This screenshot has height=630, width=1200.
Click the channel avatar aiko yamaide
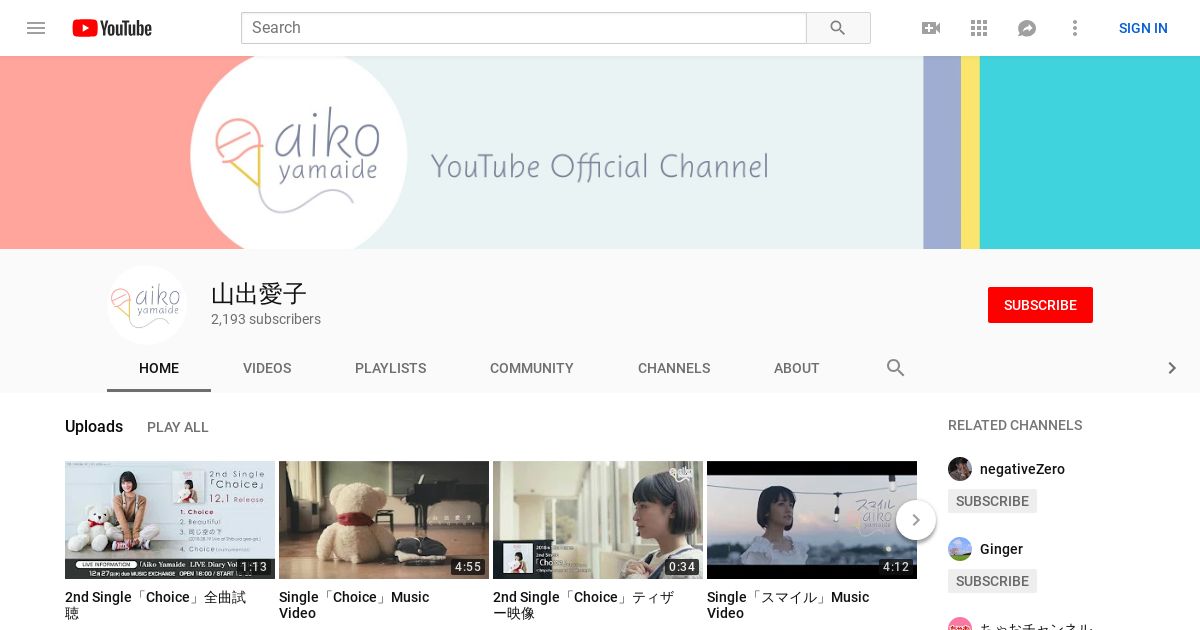(x=147, y=305)
